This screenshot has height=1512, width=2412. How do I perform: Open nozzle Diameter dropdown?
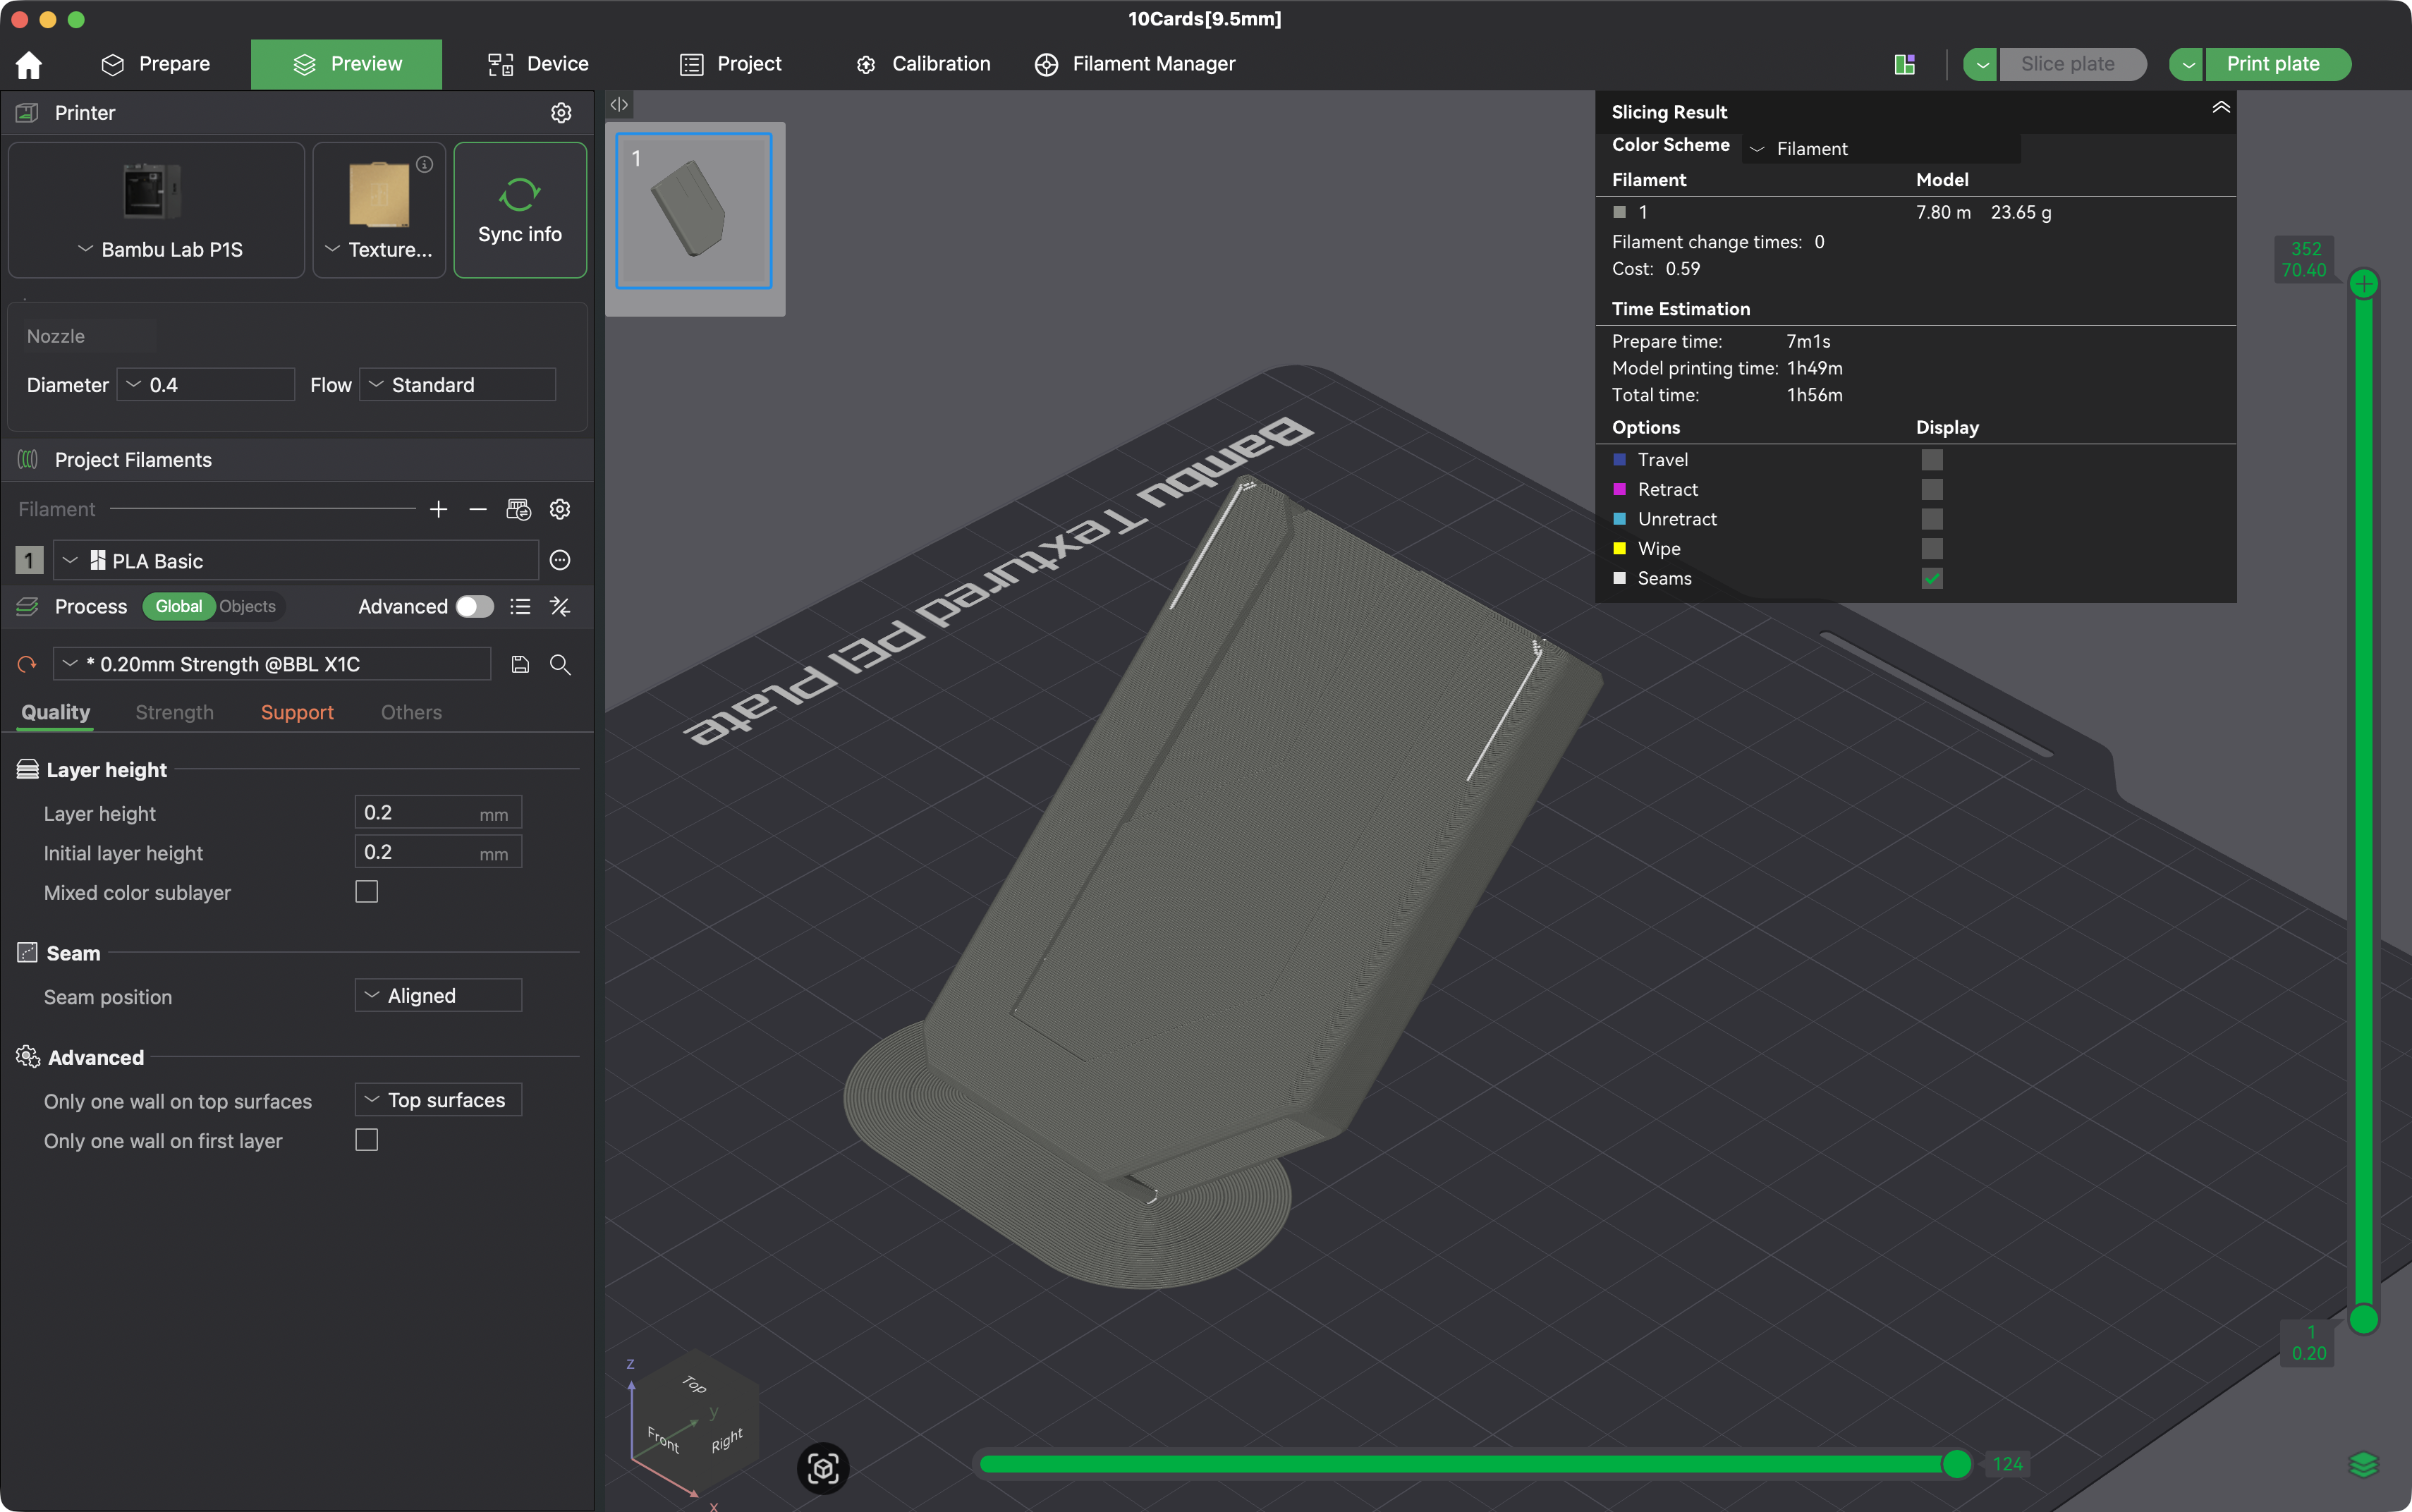pyautogui.click(x=206, y=385)
